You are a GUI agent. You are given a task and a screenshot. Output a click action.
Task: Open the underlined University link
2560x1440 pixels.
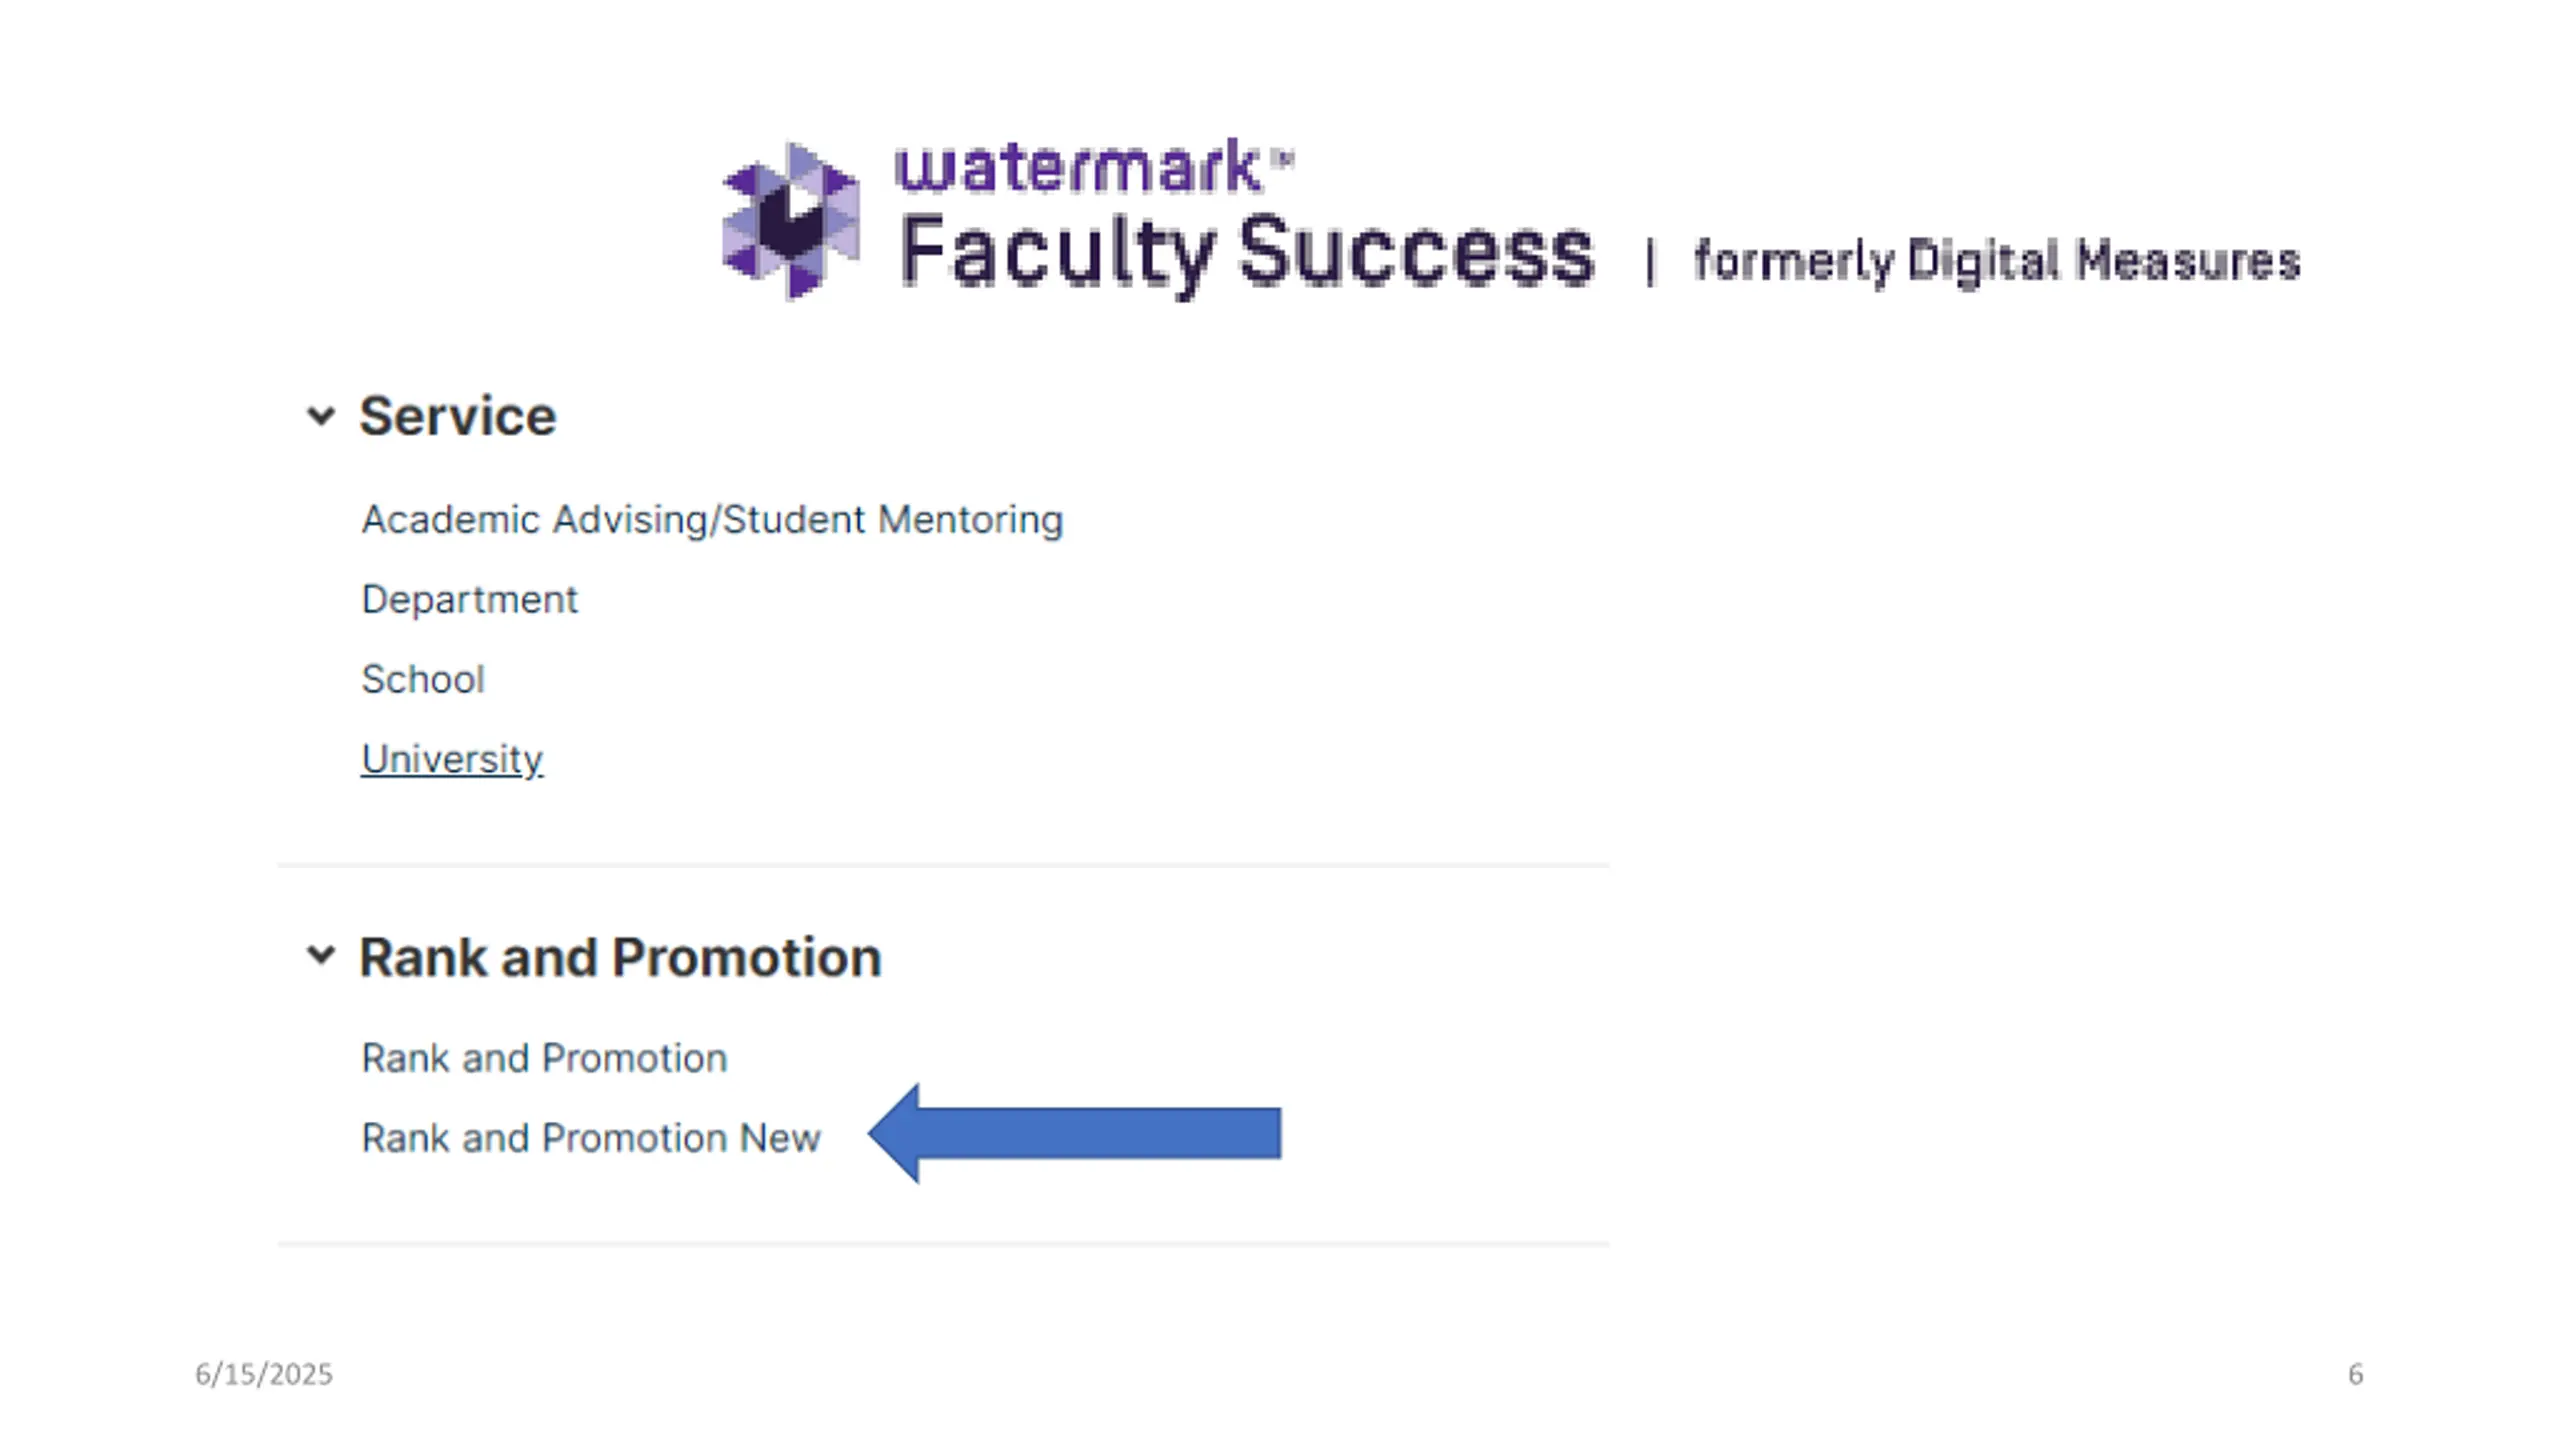click(452, 760)
